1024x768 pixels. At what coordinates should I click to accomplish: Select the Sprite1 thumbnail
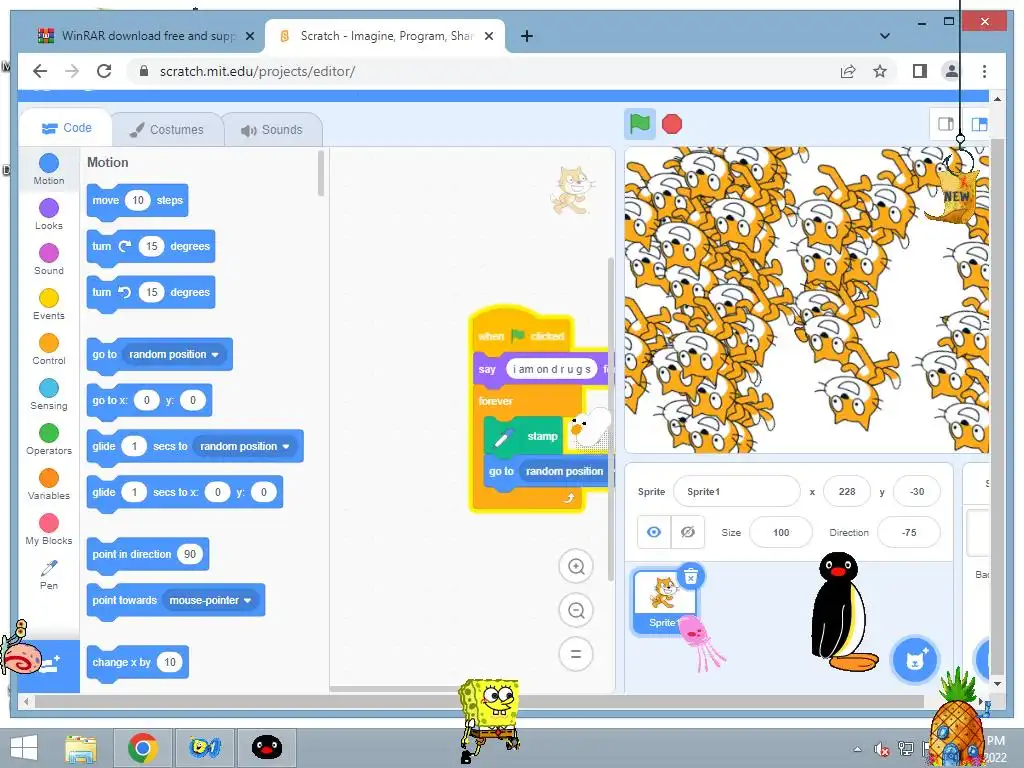coord(664,601)
